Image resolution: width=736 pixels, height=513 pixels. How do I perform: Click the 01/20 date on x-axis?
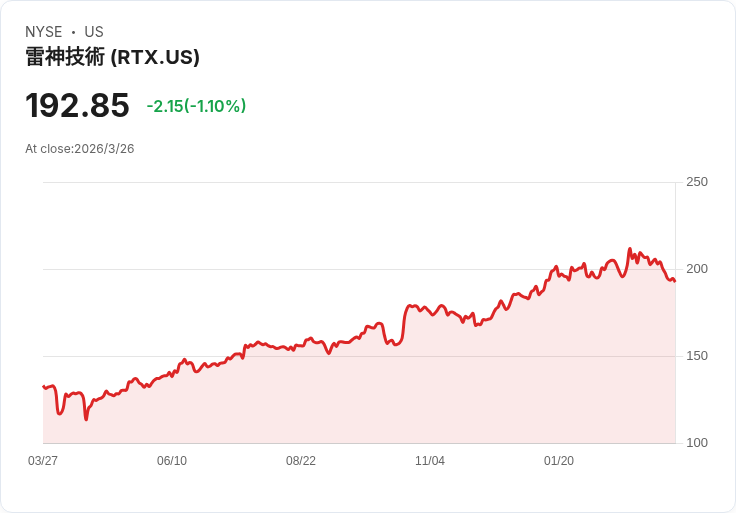click(559, 461)
